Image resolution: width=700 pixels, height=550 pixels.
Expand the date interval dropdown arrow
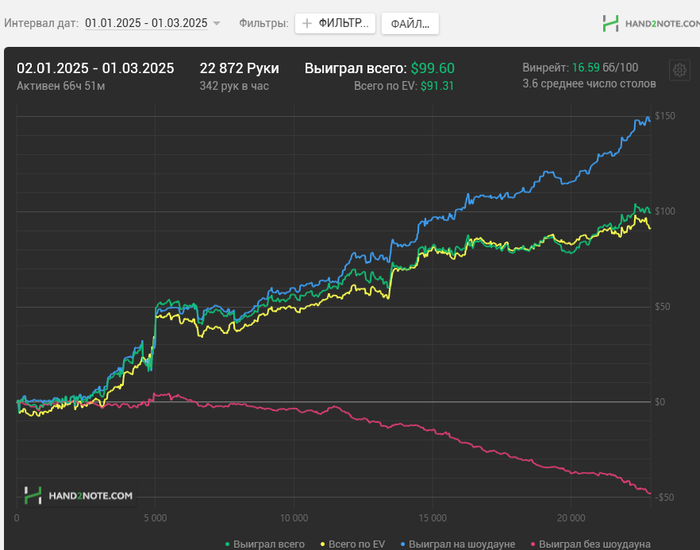[x=217, y=23]
